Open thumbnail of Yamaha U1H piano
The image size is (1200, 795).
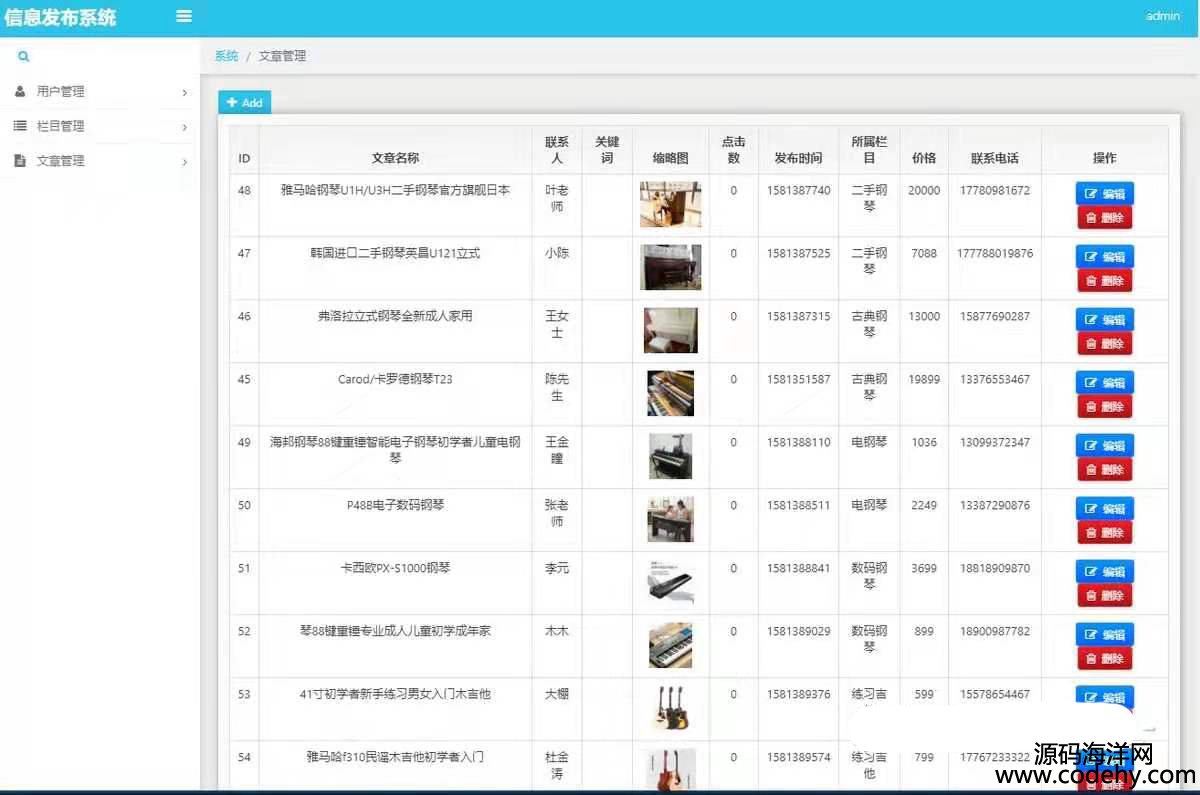(x=670, y=204)
